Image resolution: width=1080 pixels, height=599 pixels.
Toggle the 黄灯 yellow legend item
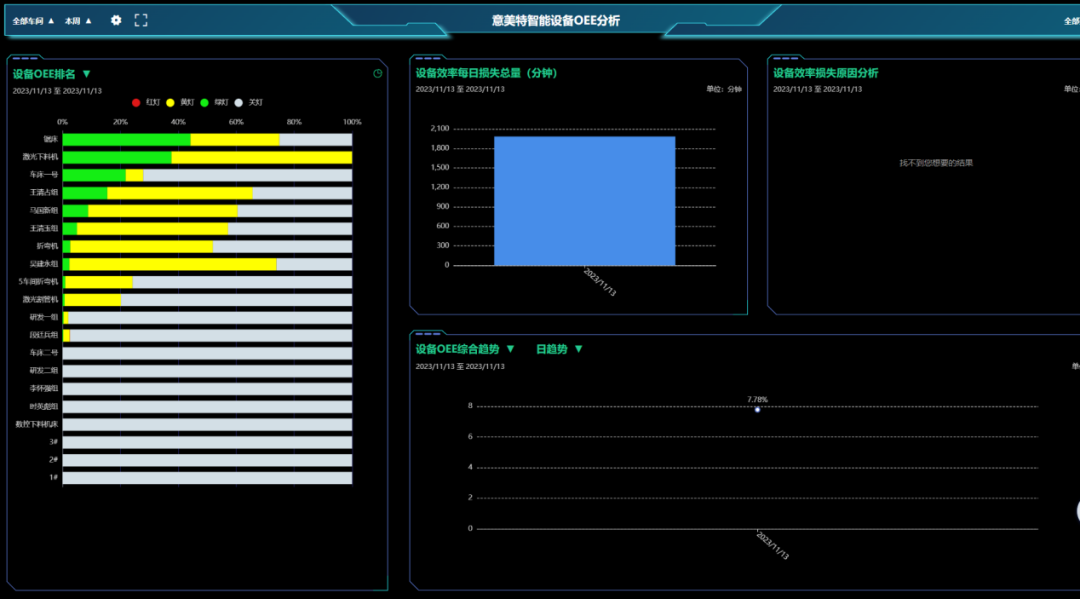coord(180,102)
